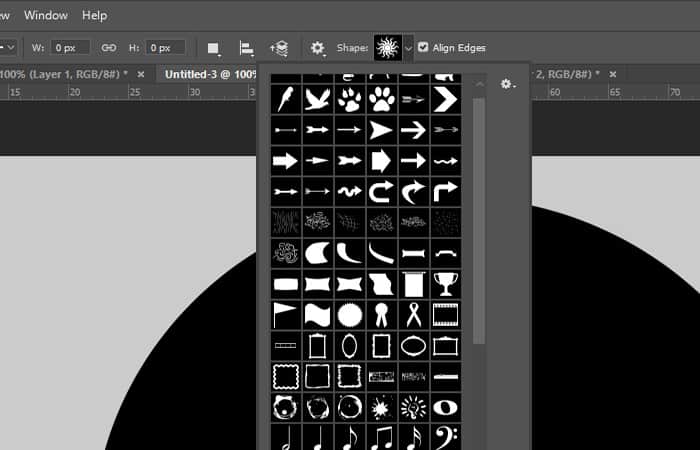Select the solid triangular arrowhead shape
Viewport: 700px width, 450px height.
[381, 130]
